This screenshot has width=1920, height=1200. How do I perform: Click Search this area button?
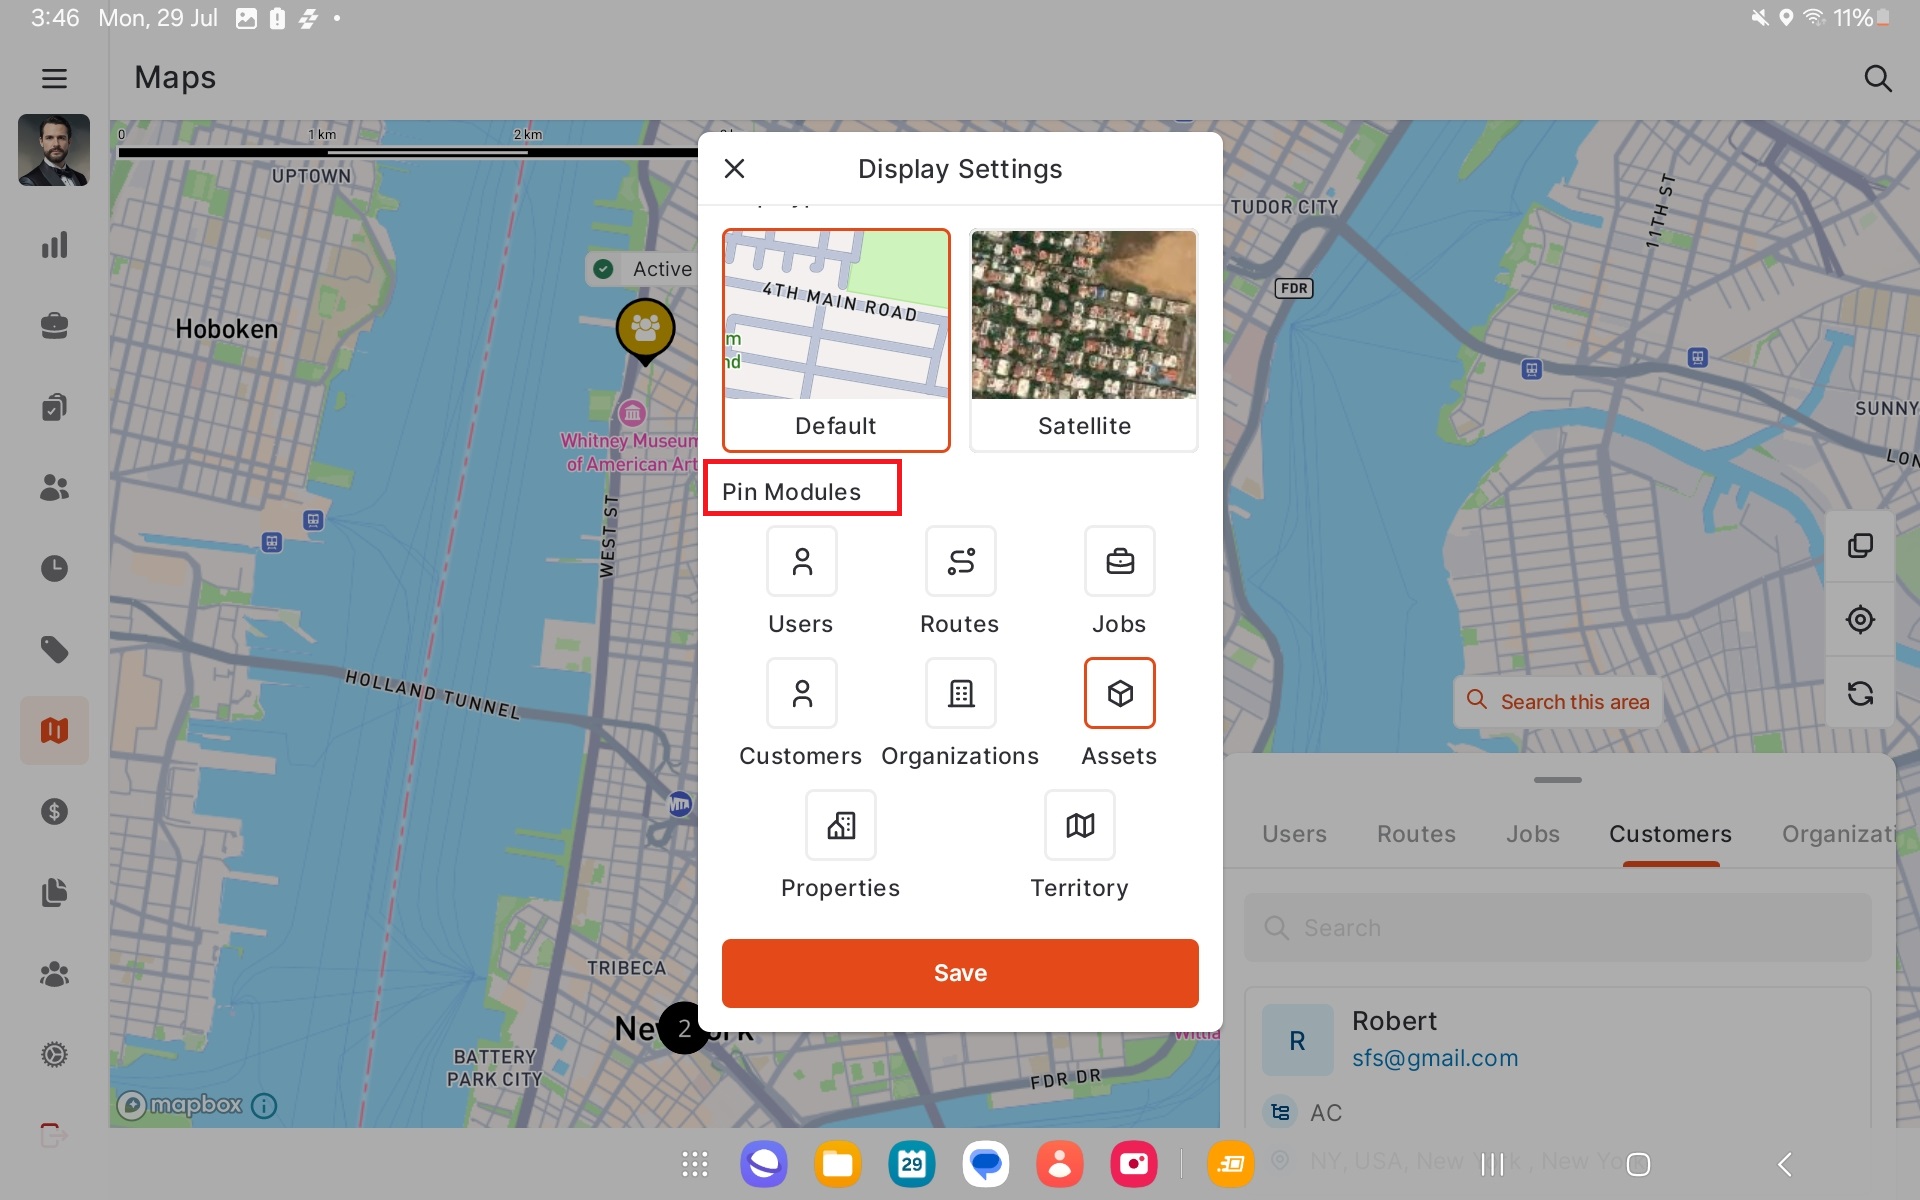click(1558, 702)
